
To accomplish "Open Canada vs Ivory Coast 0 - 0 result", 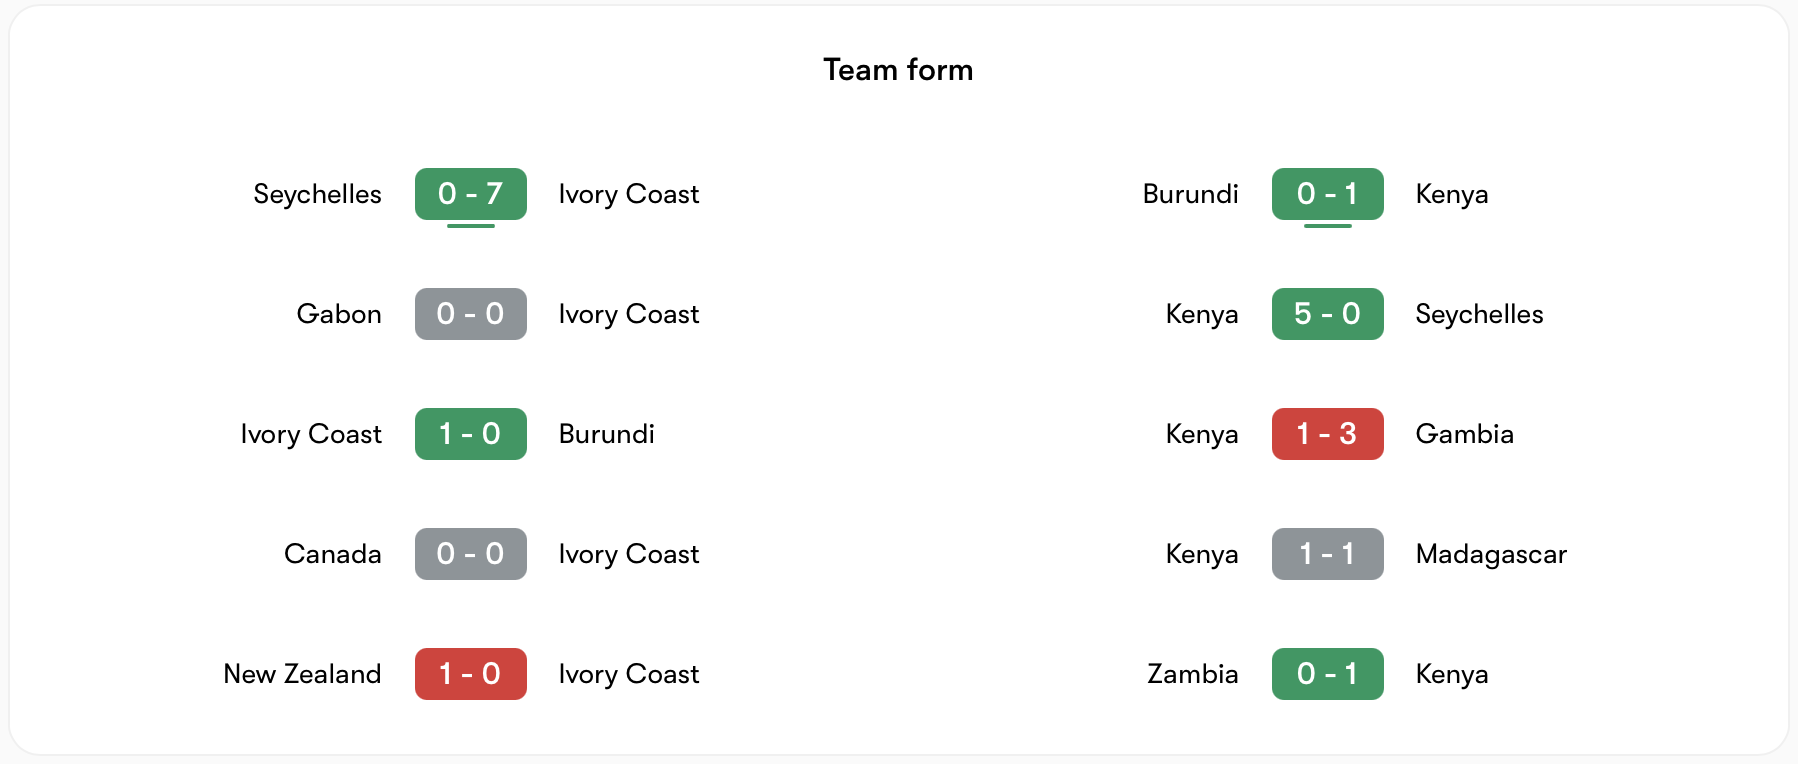I will click(470, 554).
